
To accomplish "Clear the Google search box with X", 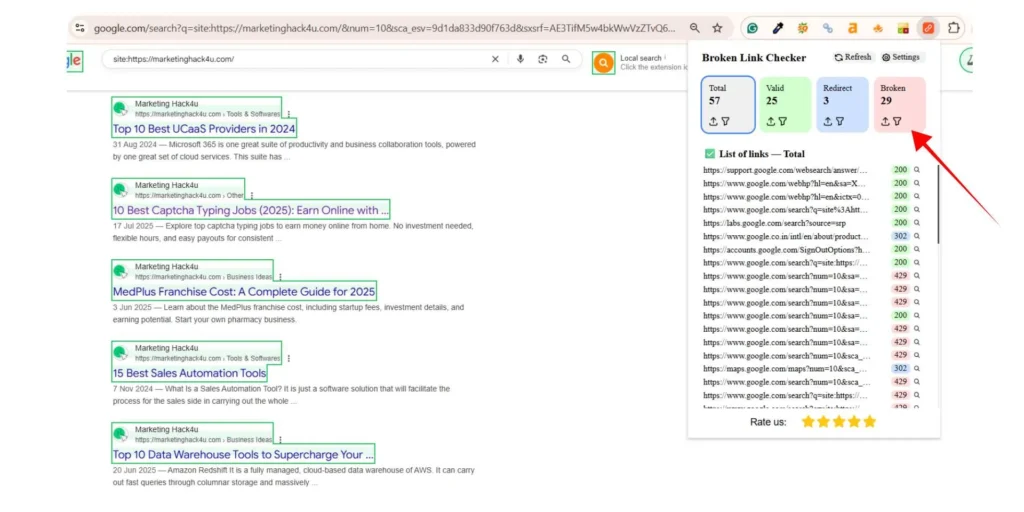I will (495, 60).
